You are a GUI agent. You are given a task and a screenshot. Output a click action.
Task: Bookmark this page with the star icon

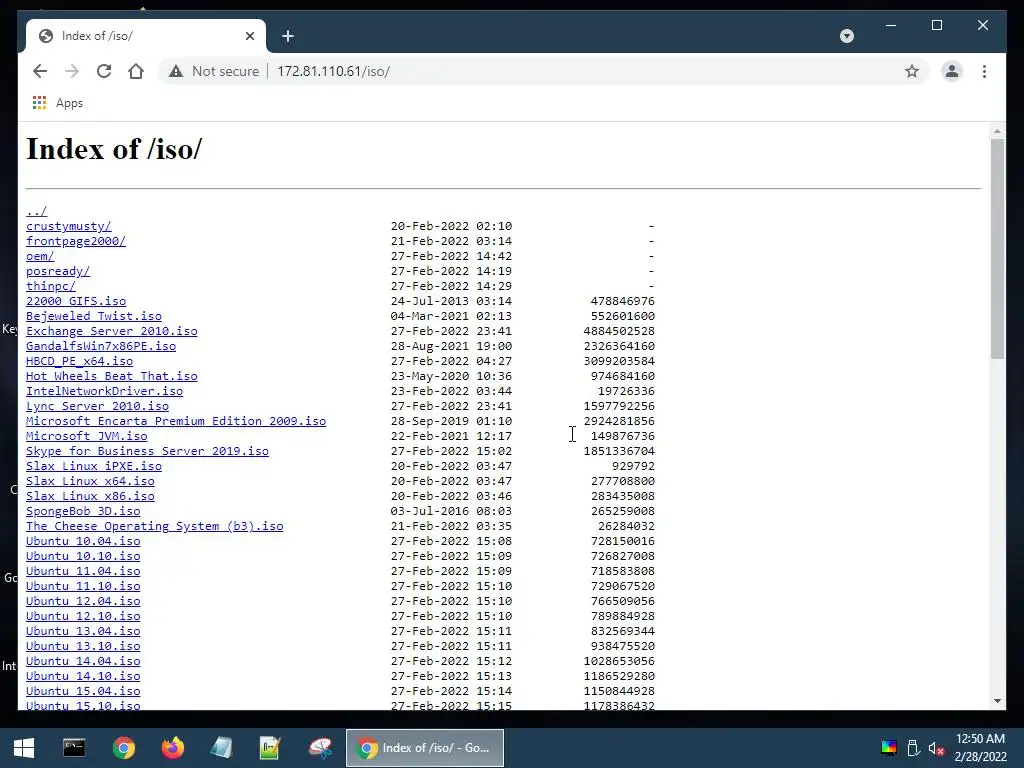[912, 71]
